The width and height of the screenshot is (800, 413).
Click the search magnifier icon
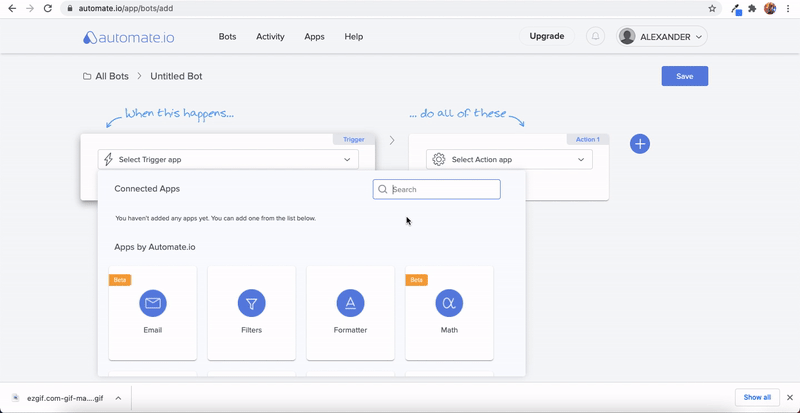[x=383, y=189]
